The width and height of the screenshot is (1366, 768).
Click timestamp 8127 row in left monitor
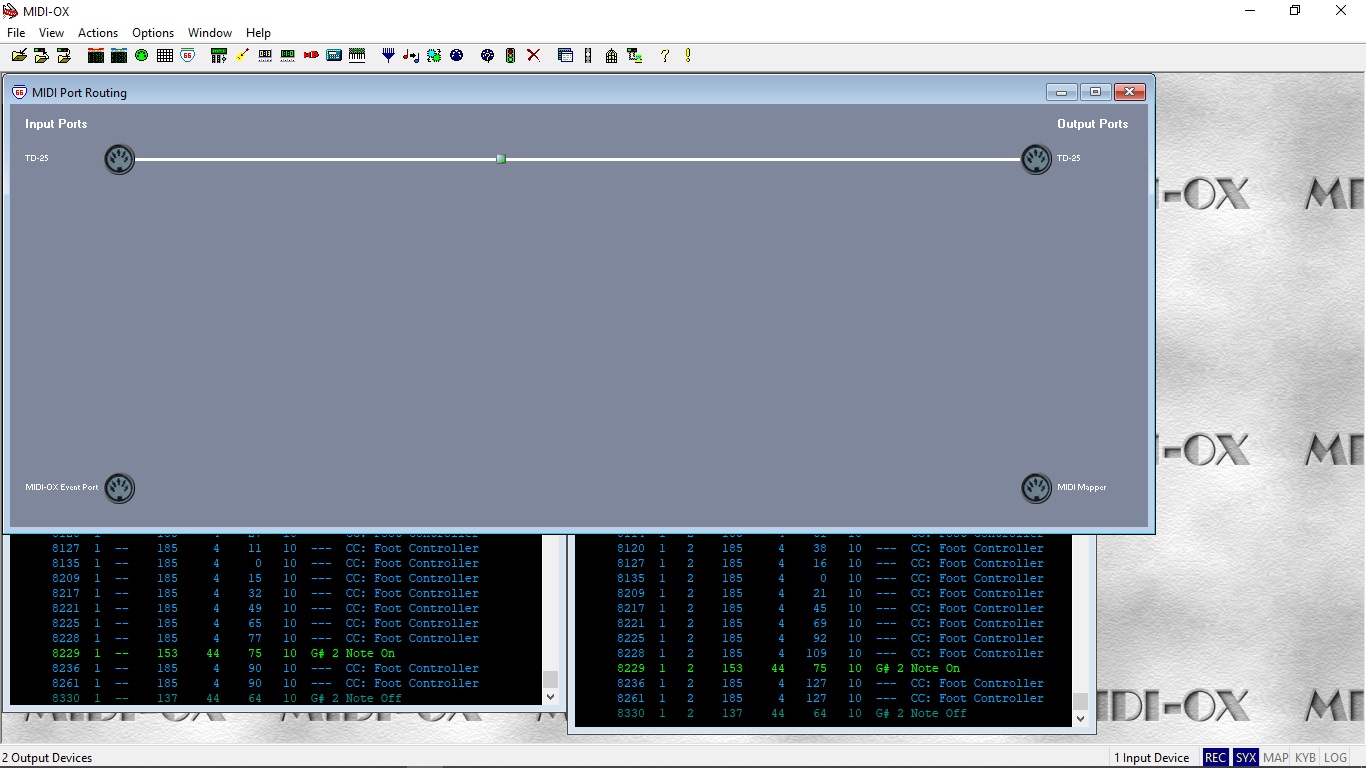pos(275,549)
